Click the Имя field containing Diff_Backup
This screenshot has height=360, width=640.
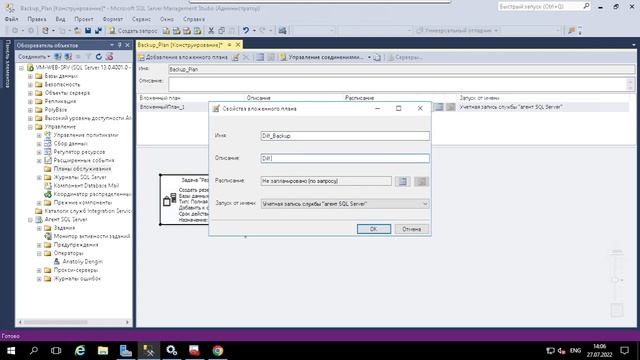(345, 136)
